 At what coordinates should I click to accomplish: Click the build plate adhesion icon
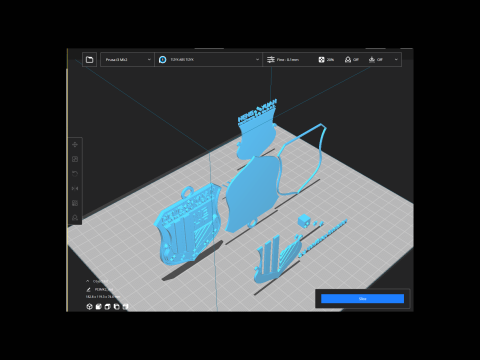coord(372,60)
